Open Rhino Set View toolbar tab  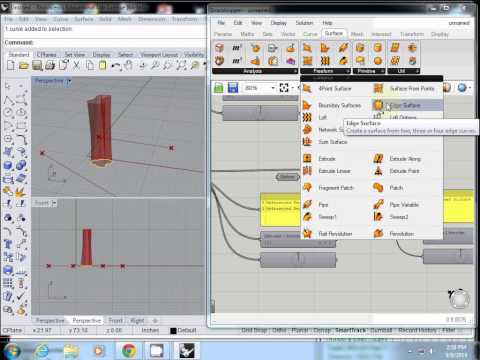click(75, 55)
